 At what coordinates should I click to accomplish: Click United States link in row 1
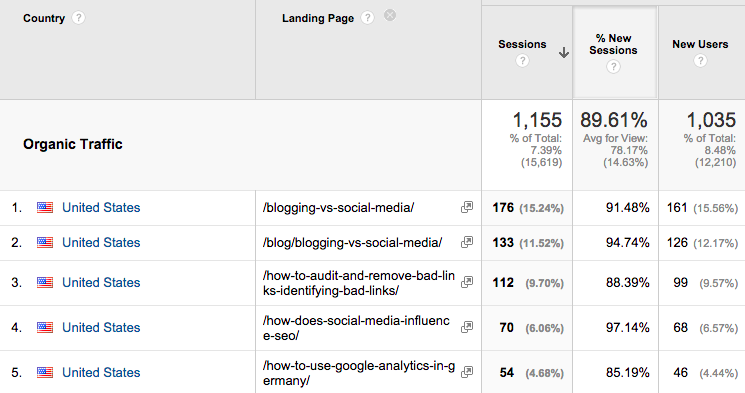click(101, 208)
